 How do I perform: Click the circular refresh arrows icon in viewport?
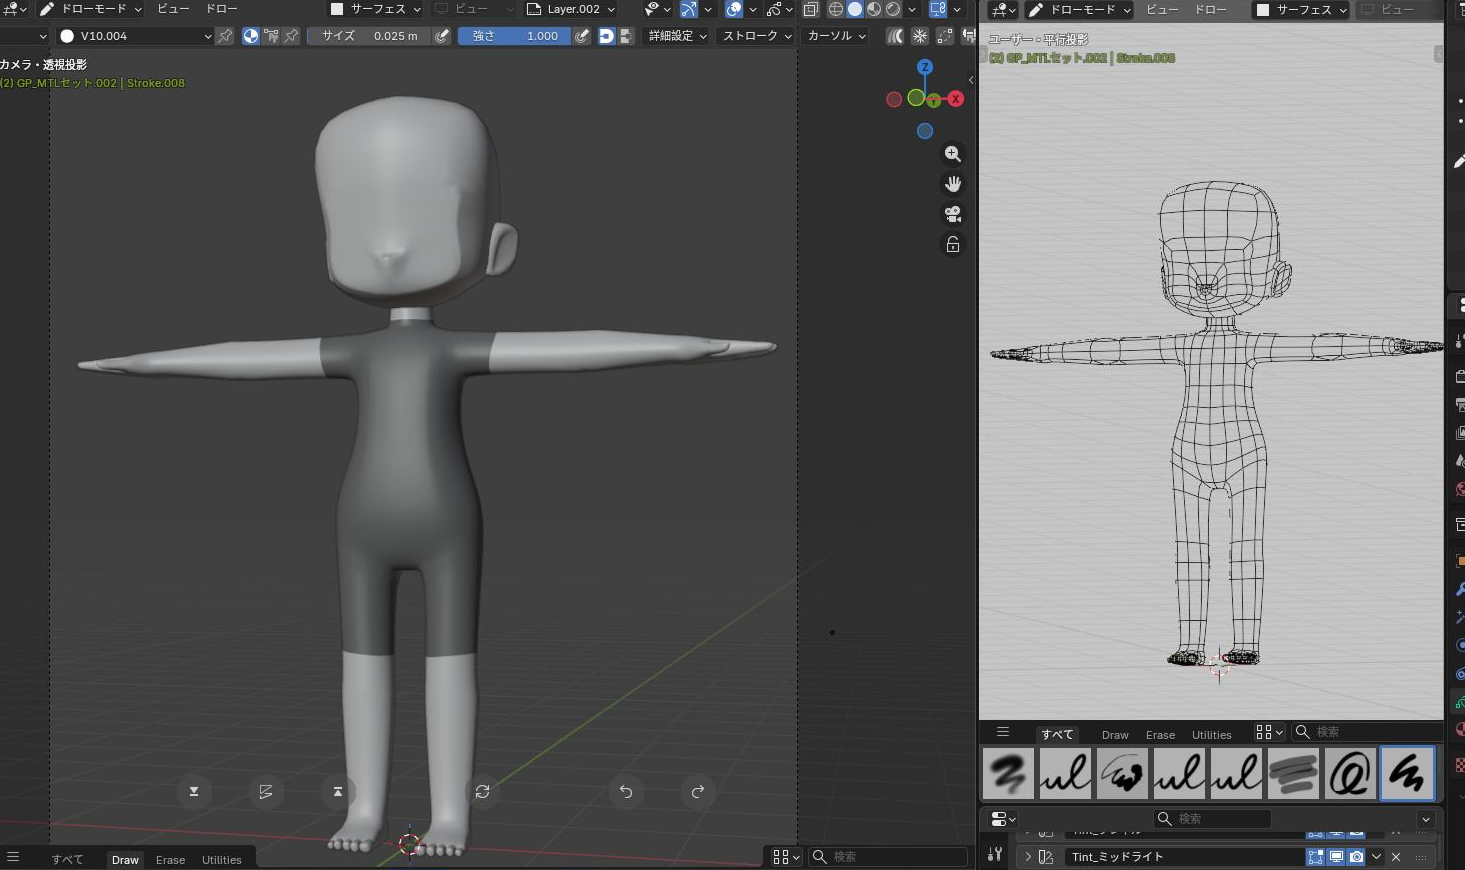pyautogui.click(x=482, y=792)
